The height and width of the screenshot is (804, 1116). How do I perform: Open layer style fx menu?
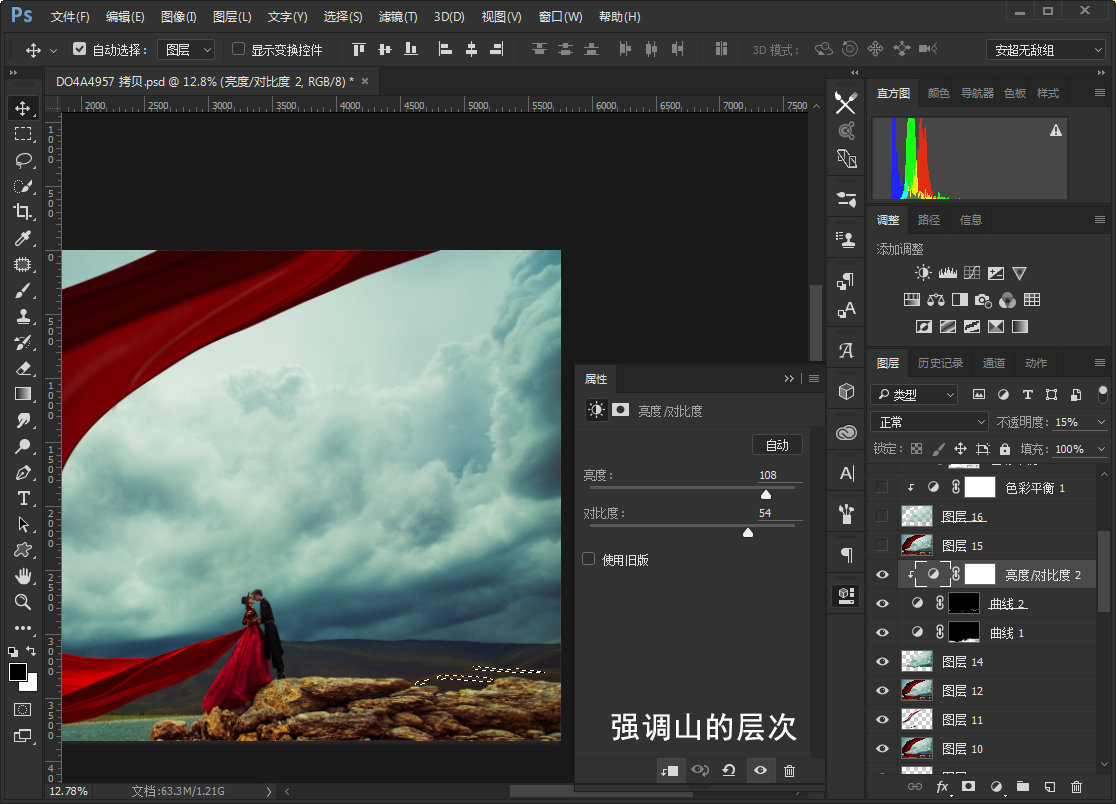[x=942, y=786]
